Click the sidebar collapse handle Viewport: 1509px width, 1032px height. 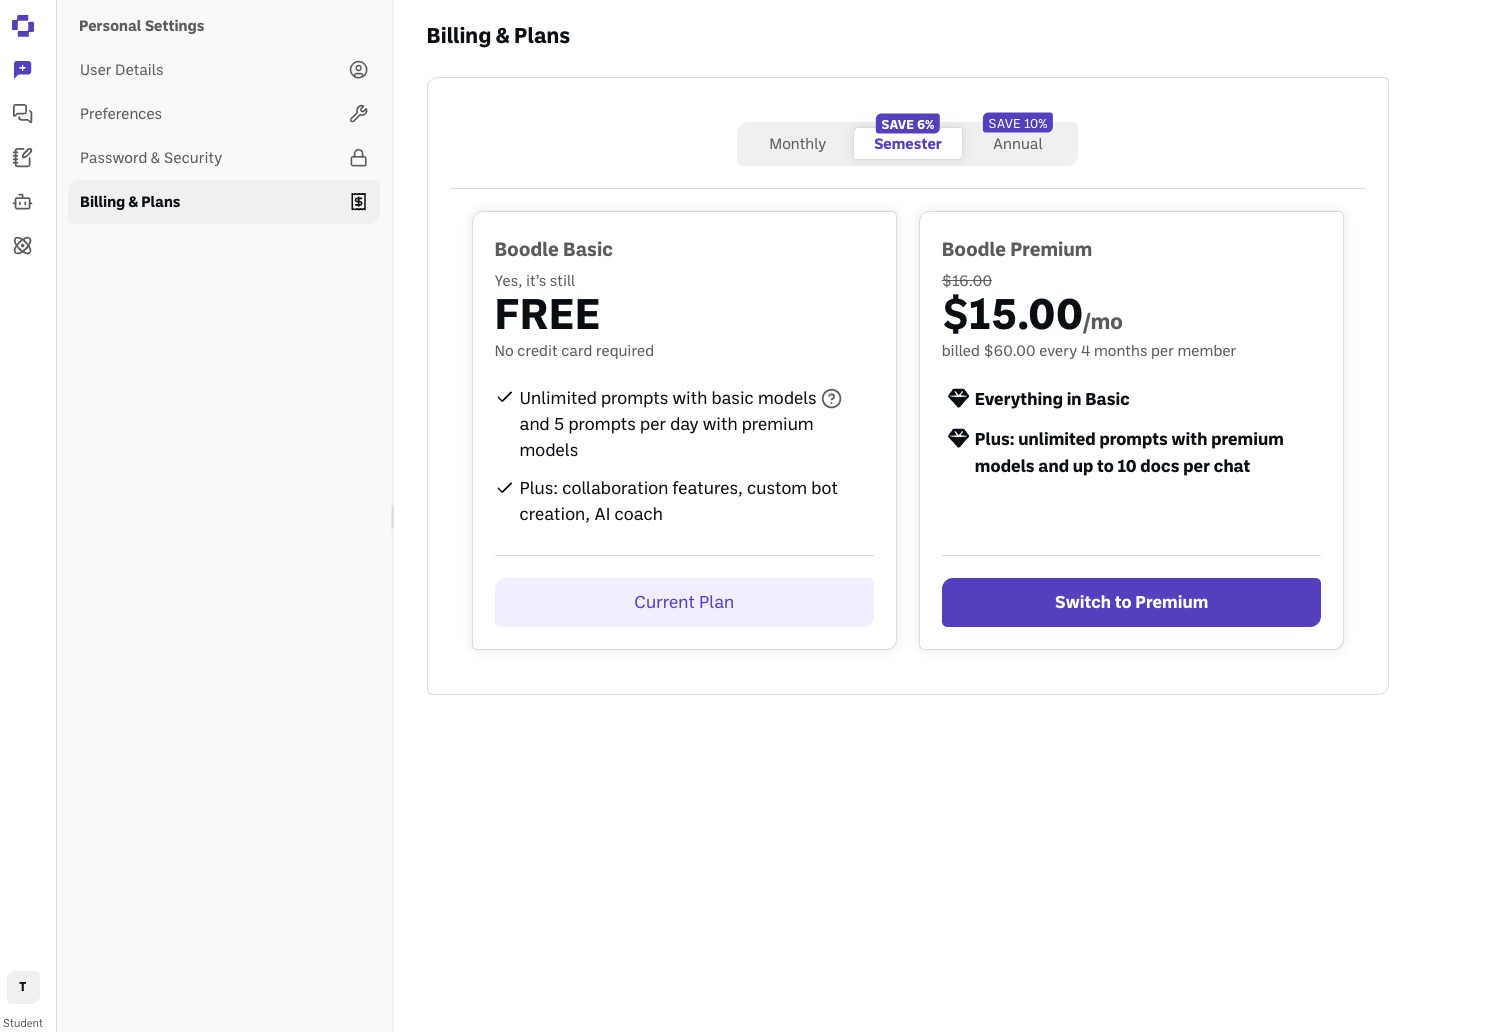392,517
